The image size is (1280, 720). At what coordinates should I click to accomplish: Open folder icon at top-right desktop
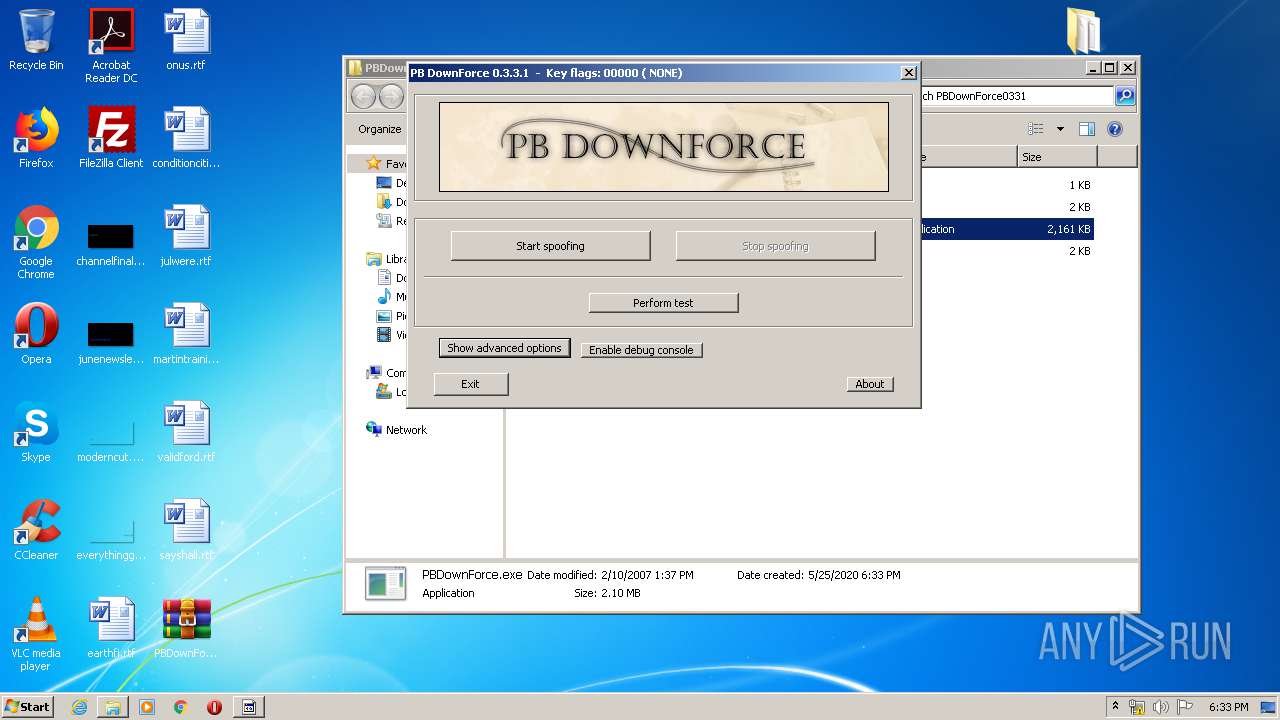click(1083, 30)
